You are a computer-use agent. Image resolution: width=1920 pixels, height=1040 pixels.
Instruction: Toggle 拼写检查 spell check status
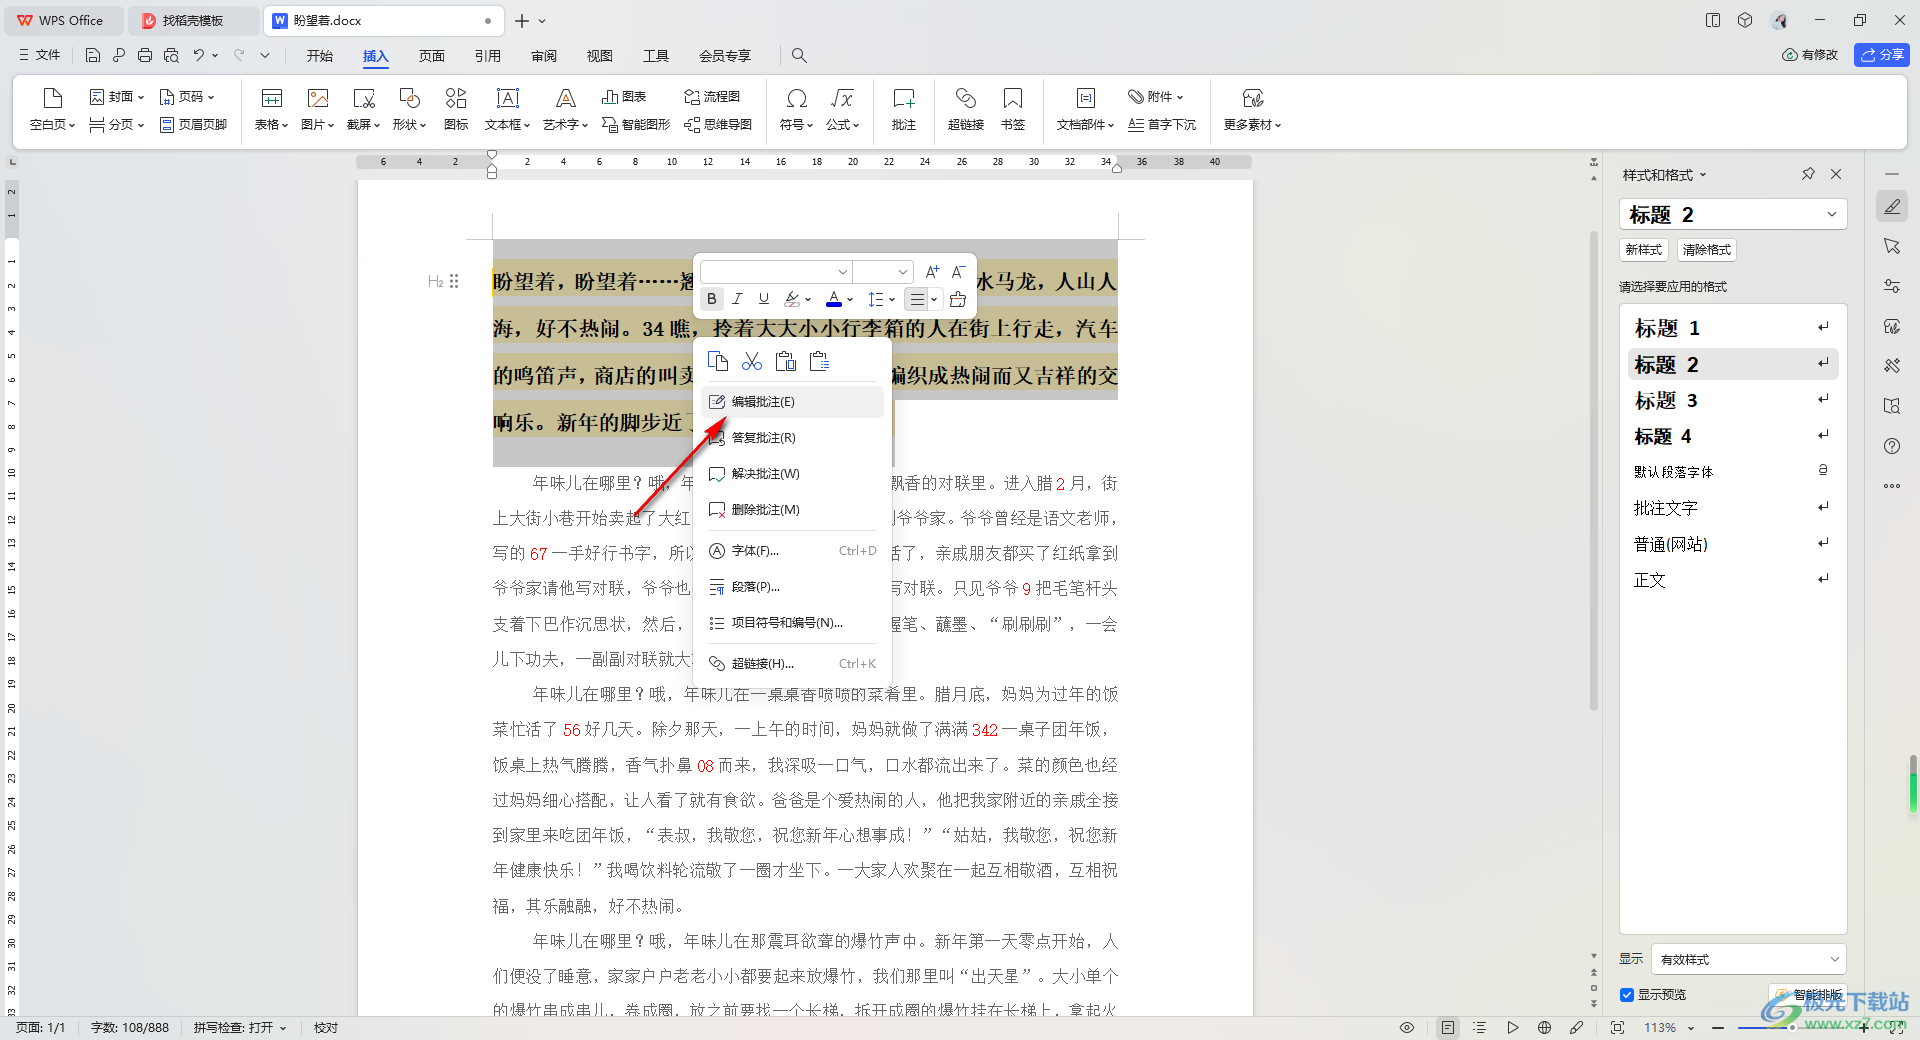pos(240,1028)
